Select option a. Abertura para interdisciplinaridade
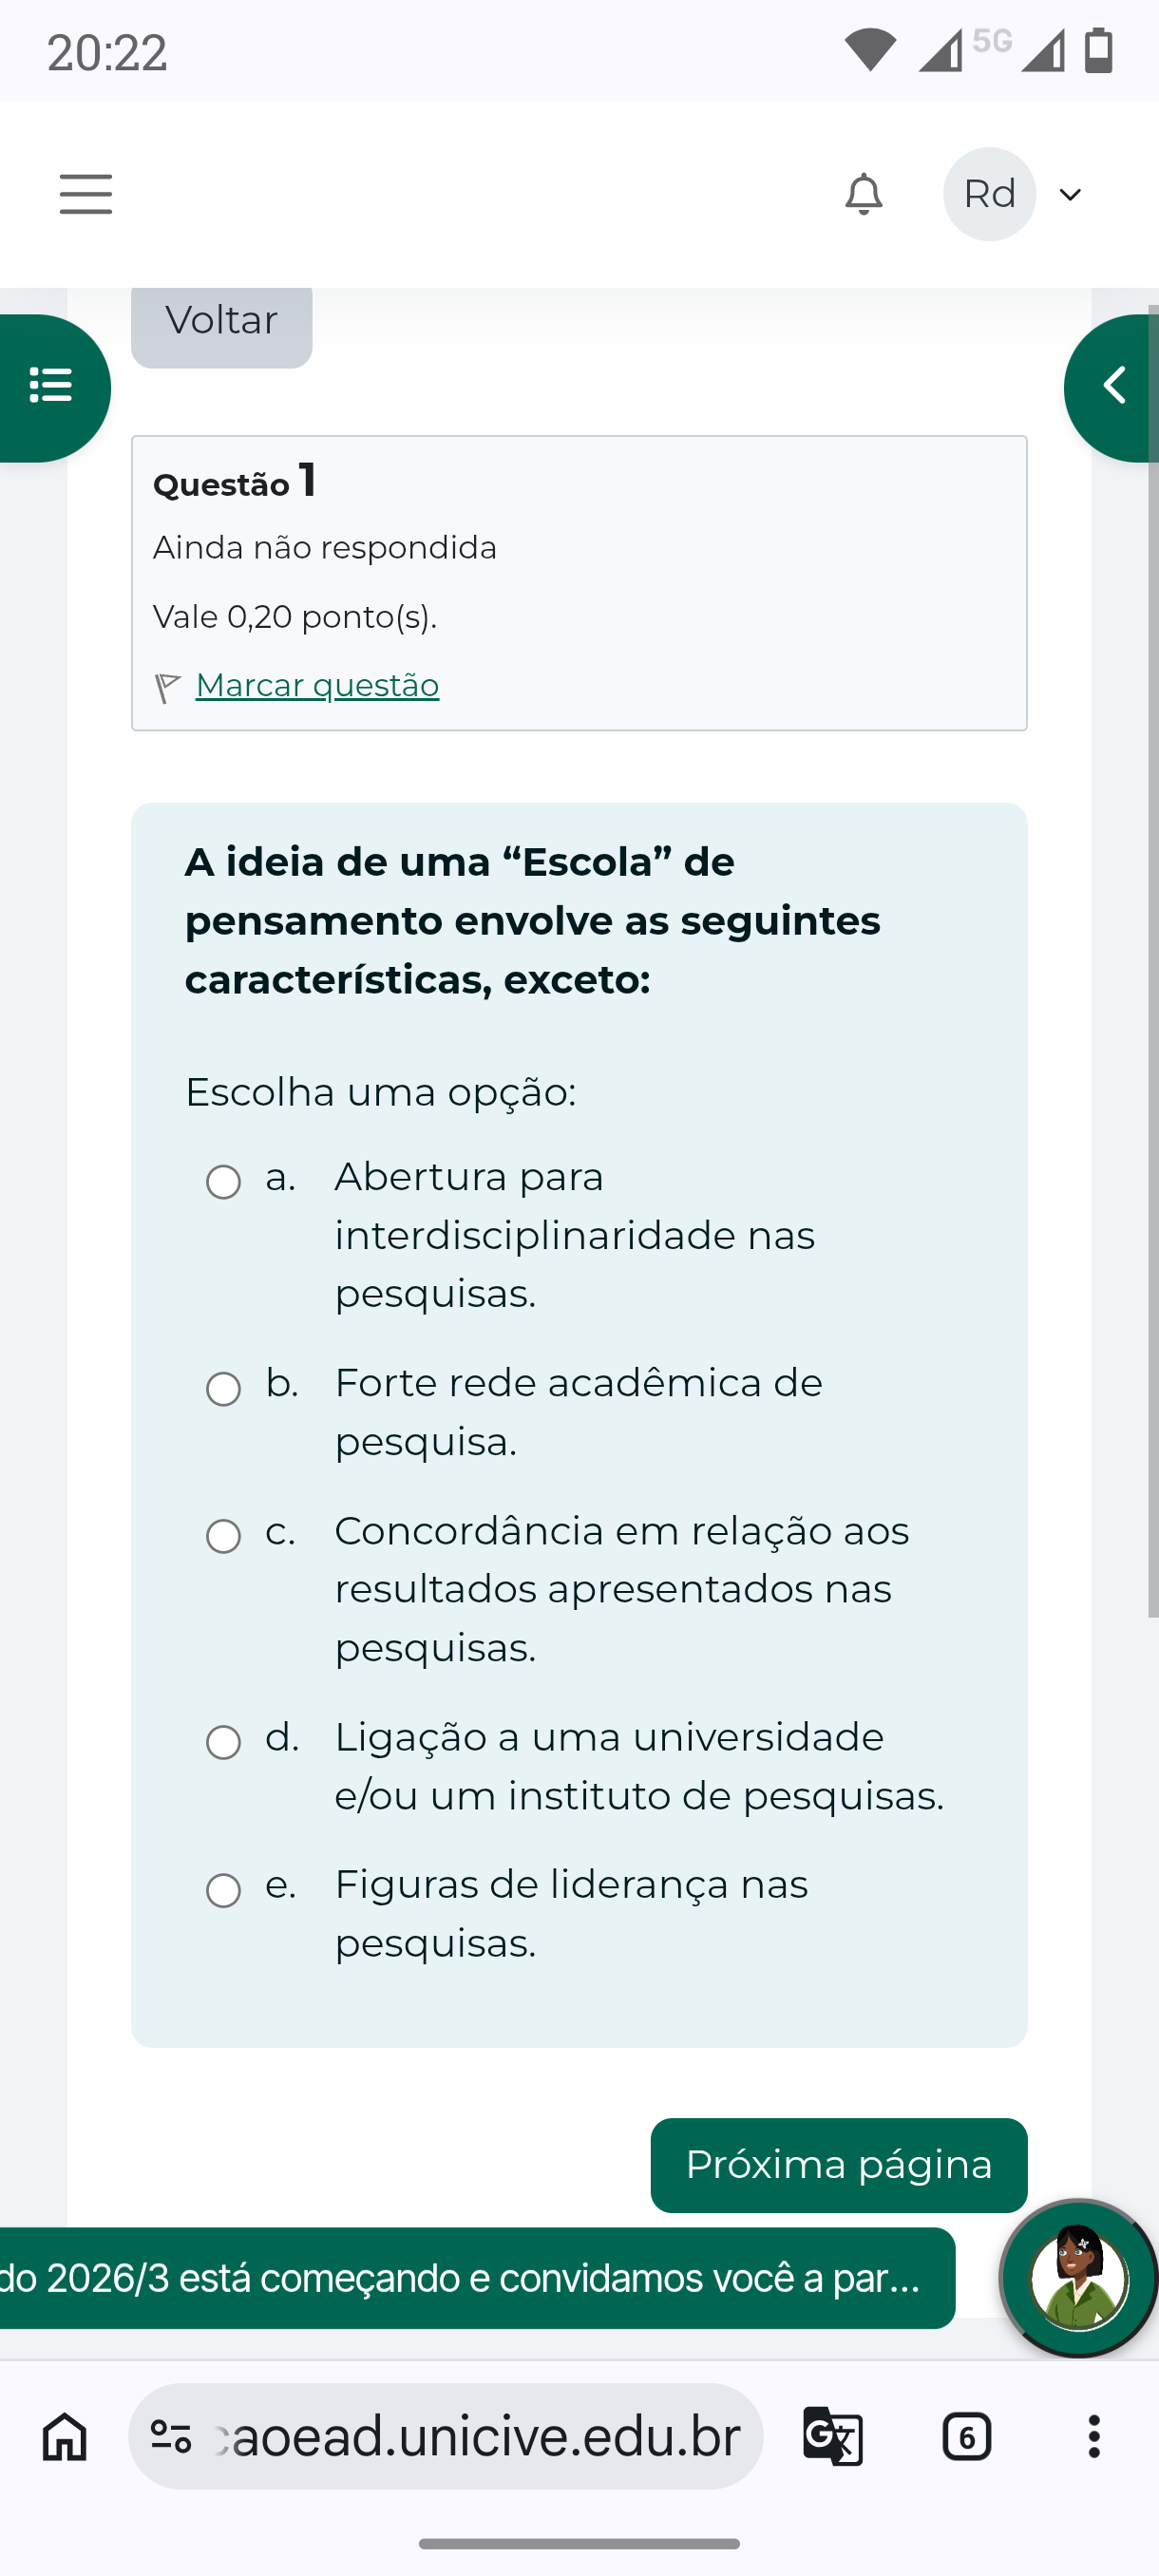 [x=223, y=1182]
